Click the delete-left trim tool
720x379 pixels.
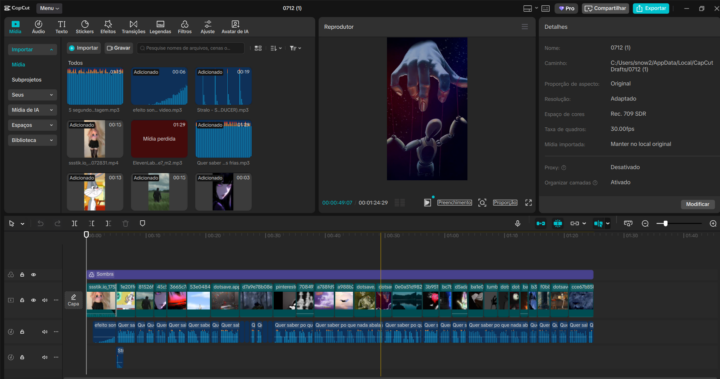pos(91,223)
